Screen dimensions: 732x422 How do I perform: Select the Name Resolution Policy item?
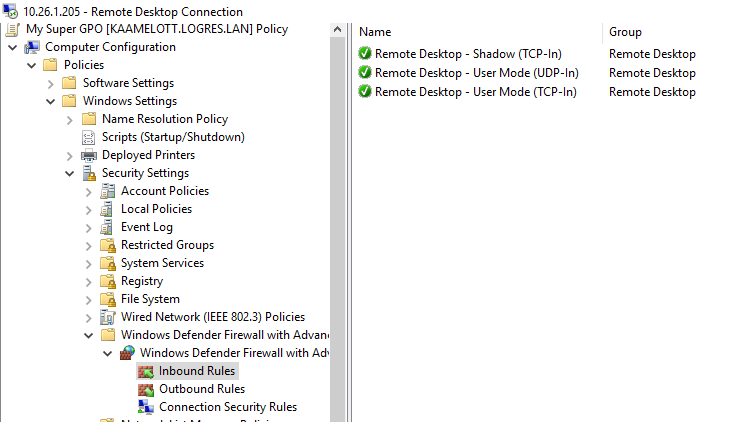pos(164,119)
